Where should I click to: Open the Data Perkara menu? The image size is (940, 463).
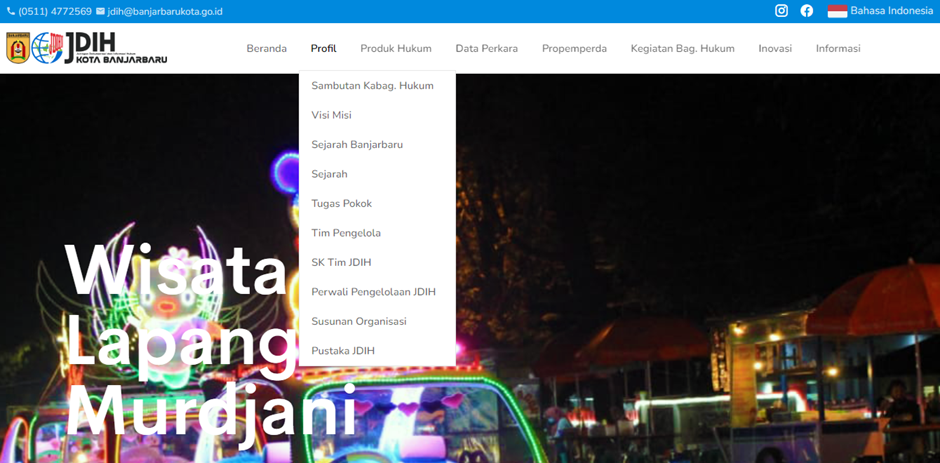tap(486, 48)
